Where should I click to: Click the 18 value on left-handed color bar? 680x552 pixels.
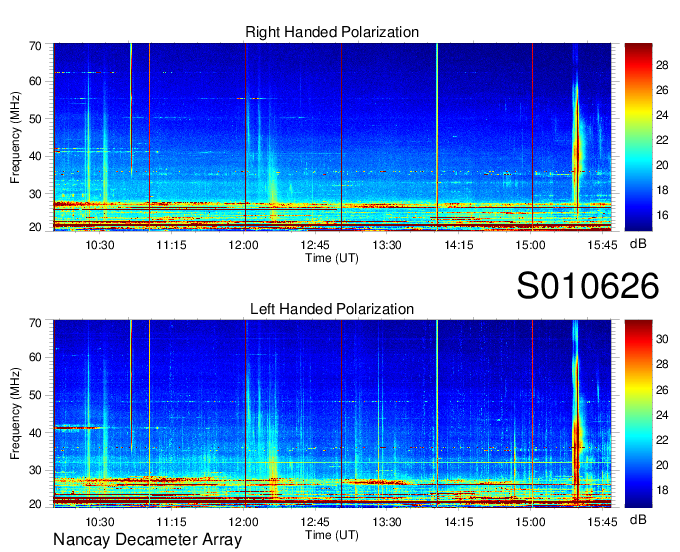(x=662, y=490)
